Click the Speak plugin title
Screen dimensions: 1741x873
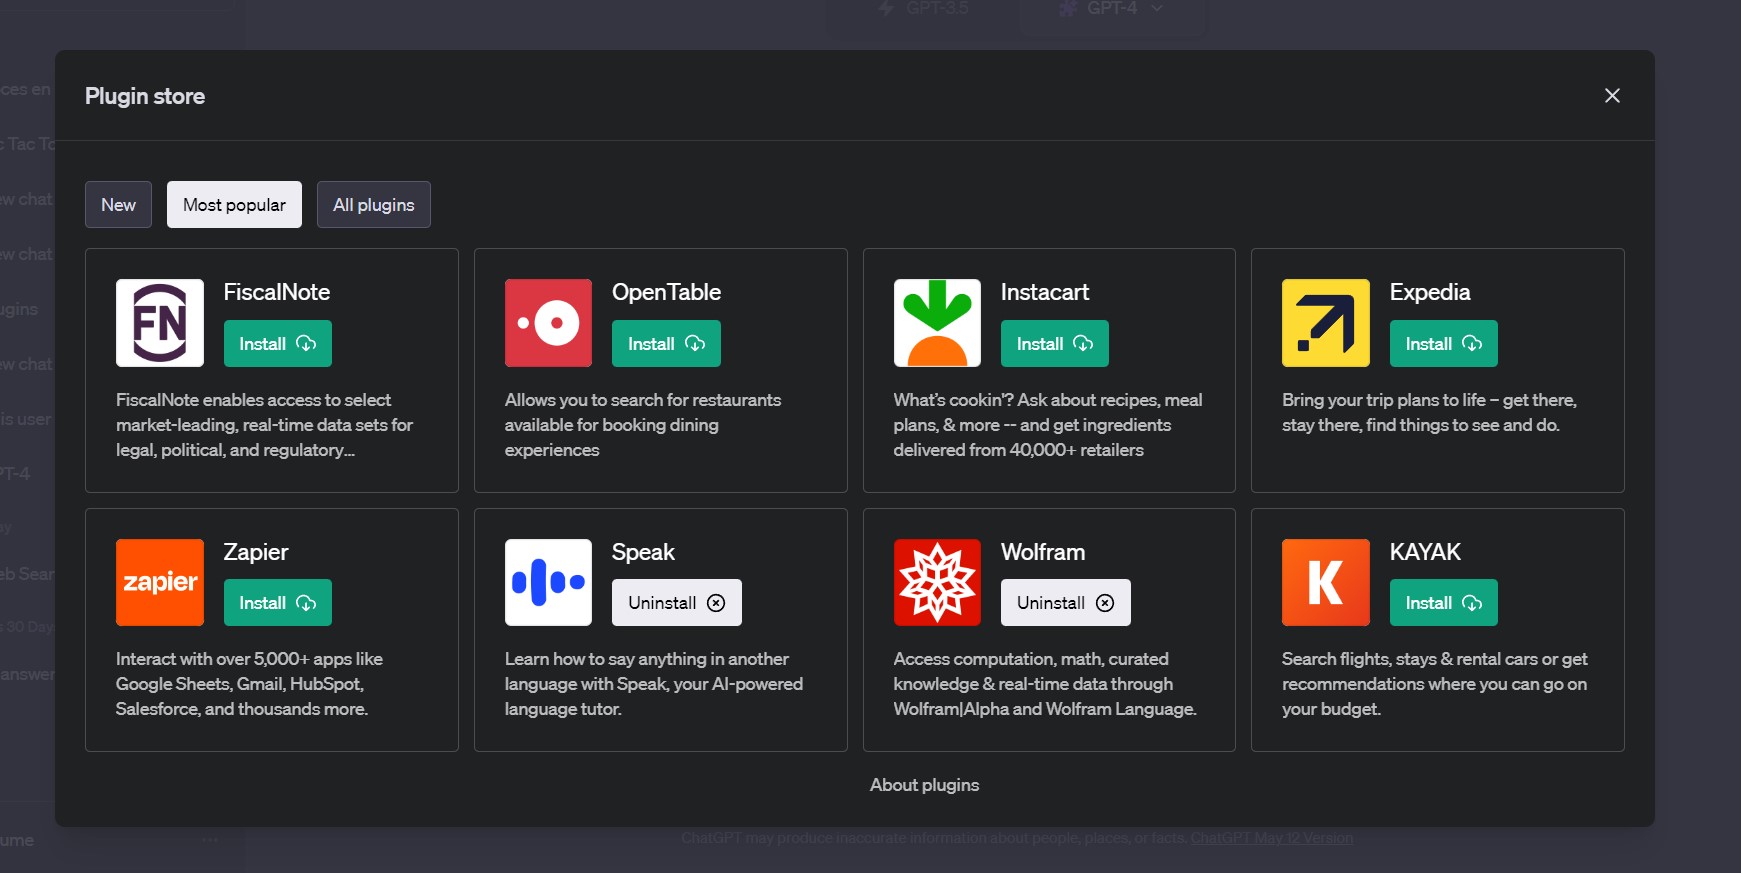coord(643,552)
